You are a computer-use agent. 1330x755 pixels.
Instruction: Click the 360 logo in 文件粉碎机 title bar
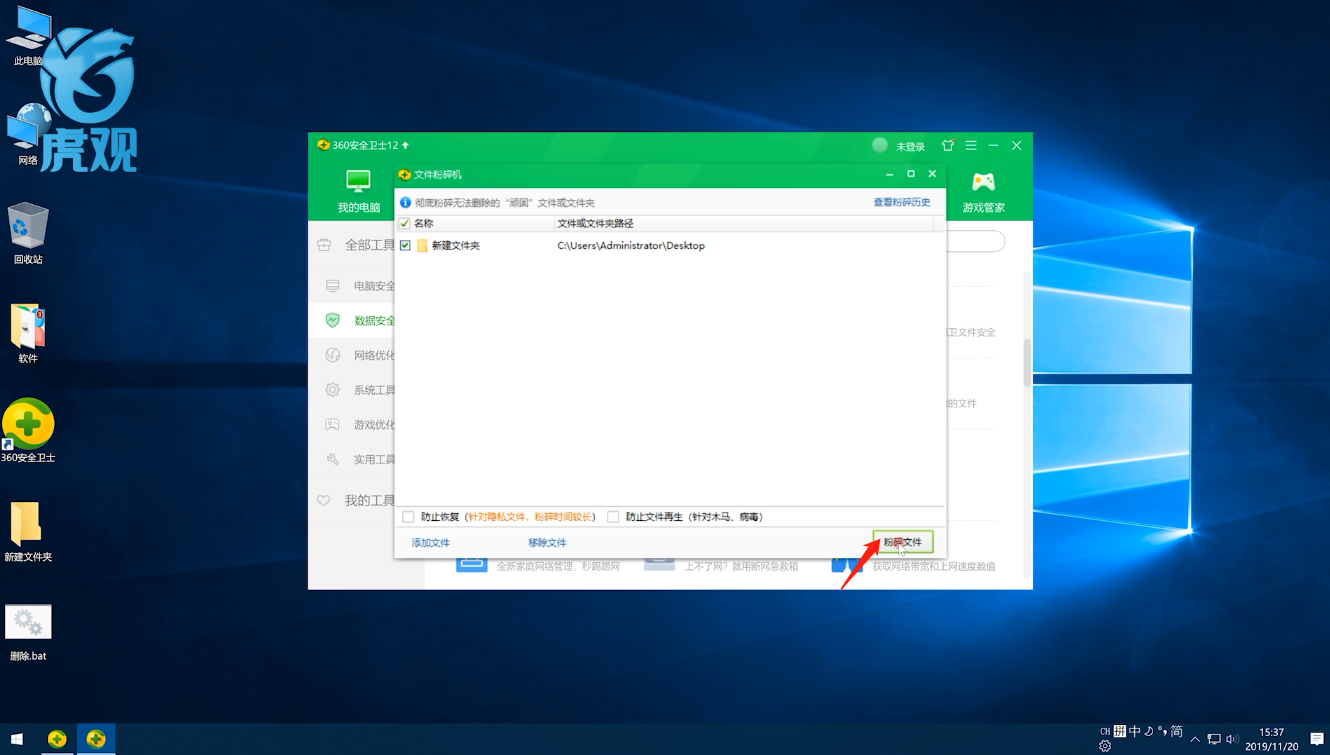(405, 174)
